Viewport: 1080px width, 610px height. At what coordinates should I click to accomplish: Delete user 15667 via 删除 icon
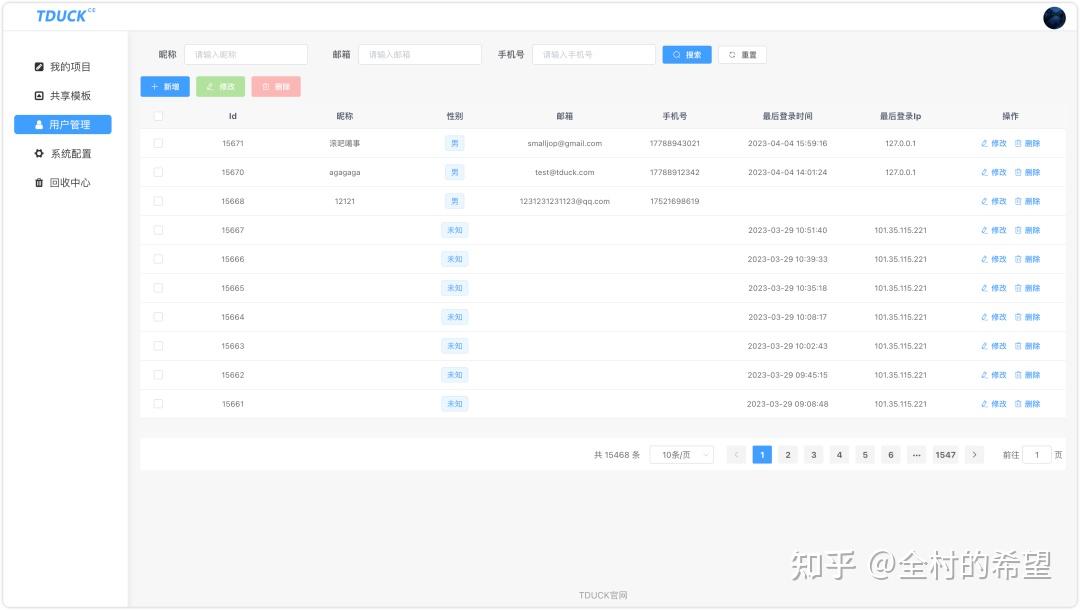[x=1028, y=230]
